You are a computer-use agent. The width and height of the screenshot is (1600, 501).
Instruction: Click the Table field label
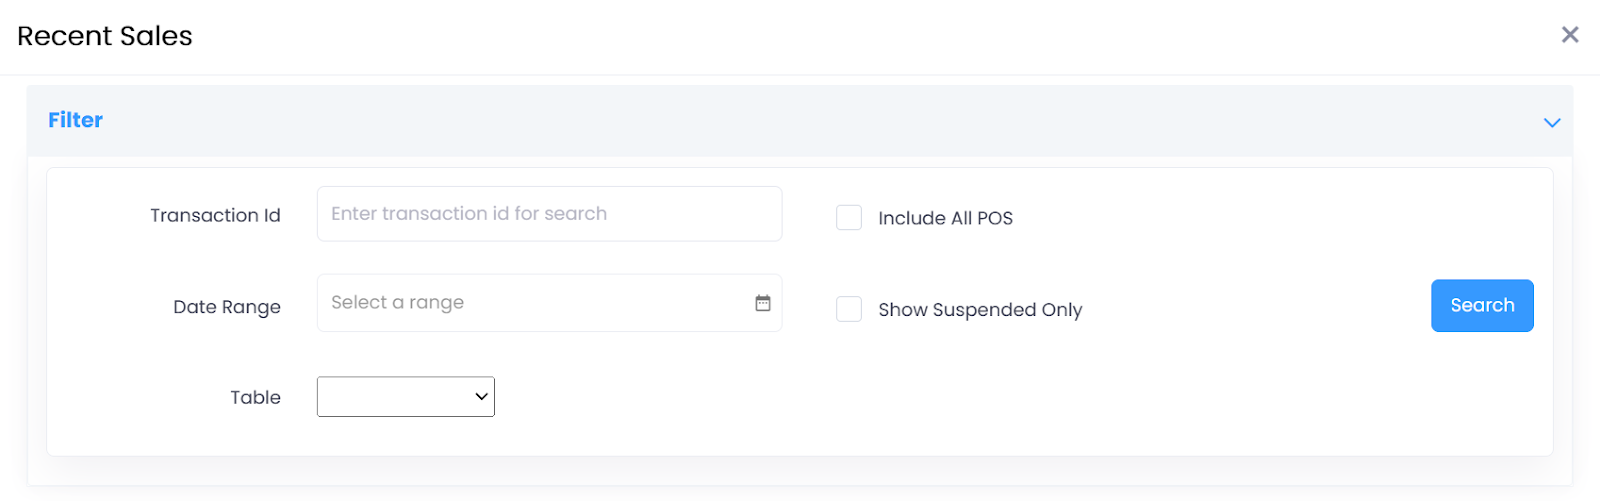[255, 397]
